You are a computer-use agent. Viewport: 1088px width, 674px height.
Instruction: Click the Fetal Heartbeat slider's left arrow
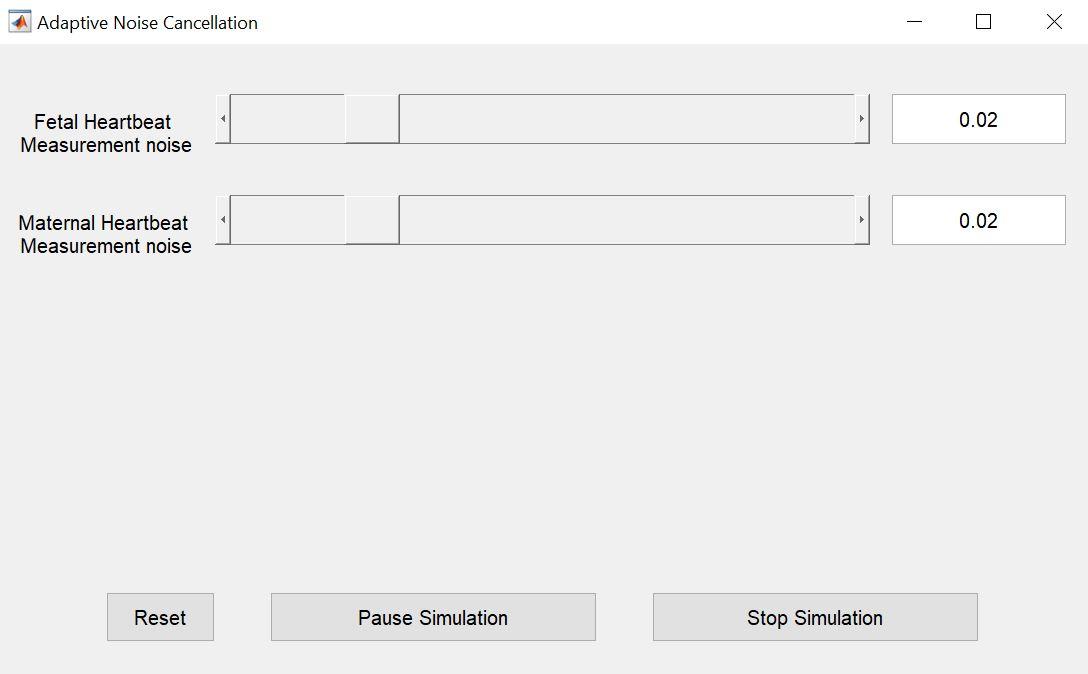(x=223, y=119)
